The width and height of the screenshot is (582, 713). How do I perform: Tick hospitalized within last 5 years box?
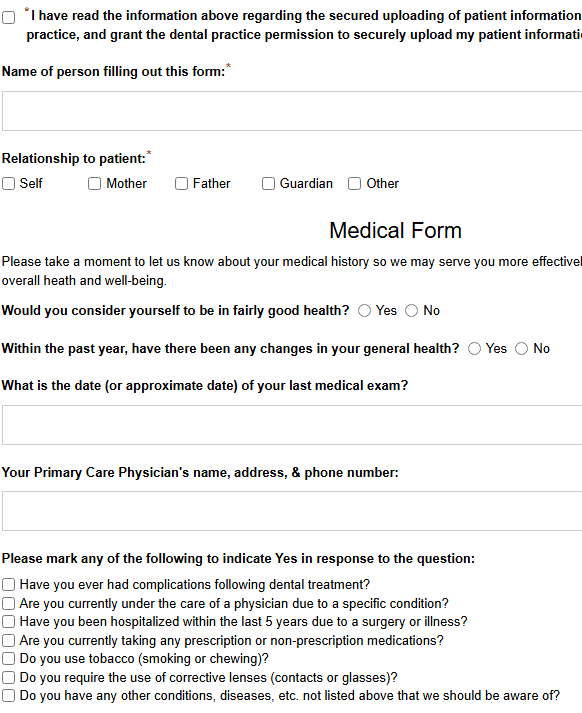(9, 622)
